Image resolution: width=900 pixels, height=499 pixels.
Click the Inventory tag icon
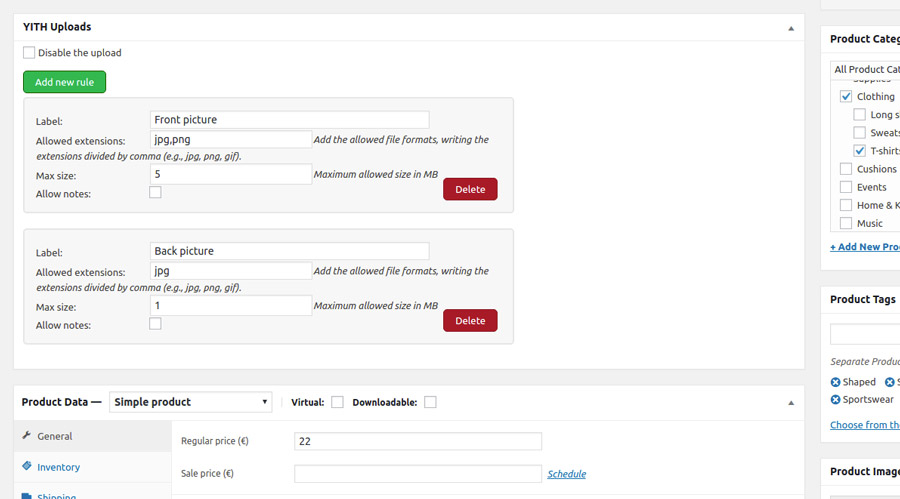click(x=26, y=466)
